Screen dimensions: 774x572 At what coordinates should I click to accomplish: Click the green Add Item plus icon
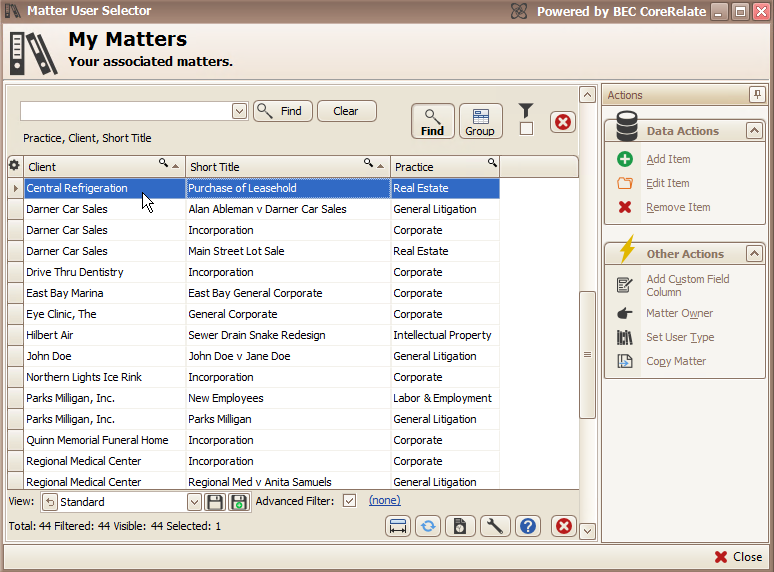coord(625,159)
